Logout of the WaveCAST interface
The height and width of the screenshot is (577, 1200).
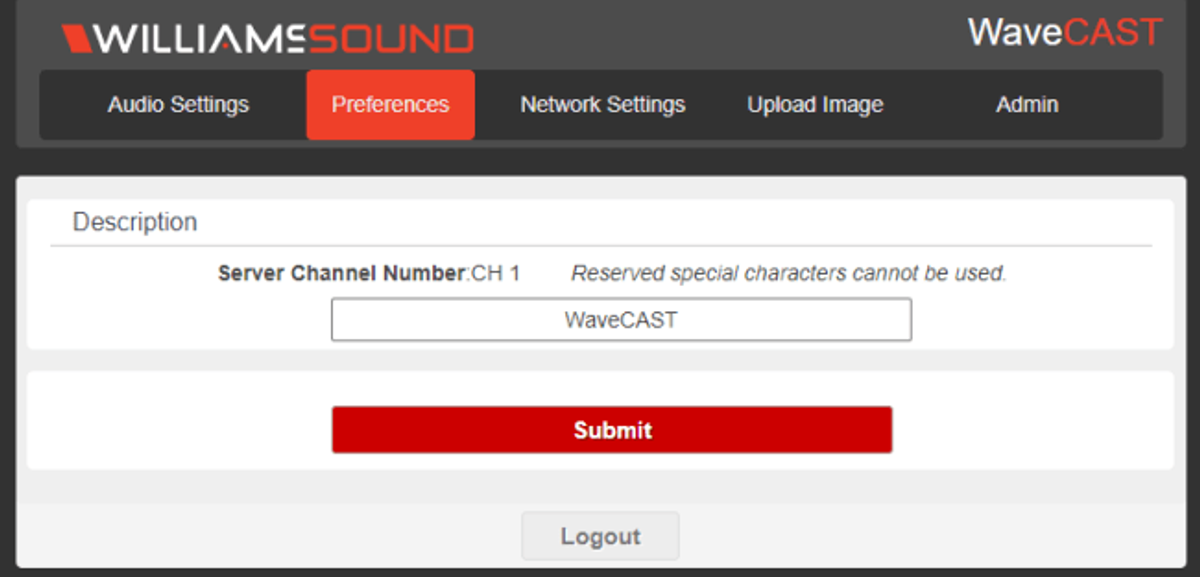point(599,536)
